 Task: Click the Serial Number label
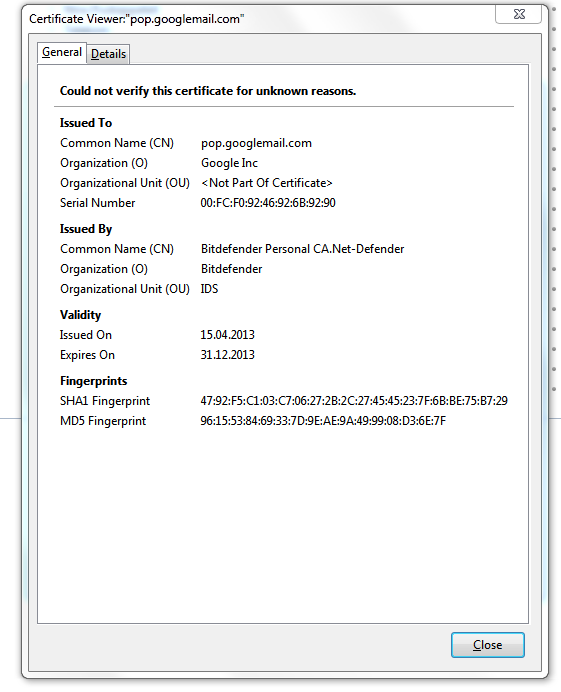coord(98,203)
